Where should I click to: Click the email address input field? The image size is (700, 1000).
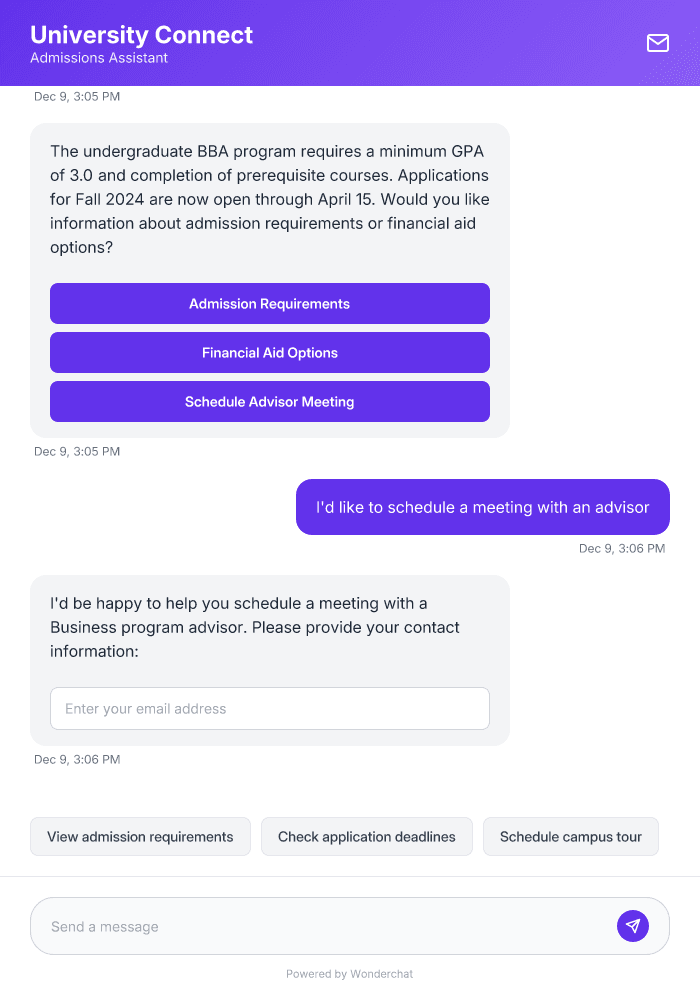[x=269, y=708]
